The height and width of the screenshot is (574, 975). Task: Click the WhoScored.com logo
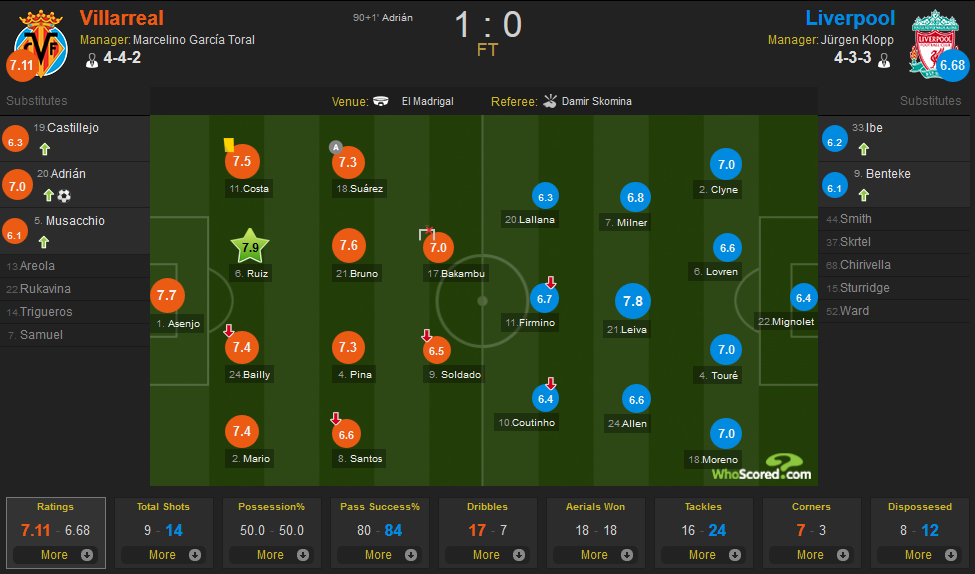(x=762, y=468)
